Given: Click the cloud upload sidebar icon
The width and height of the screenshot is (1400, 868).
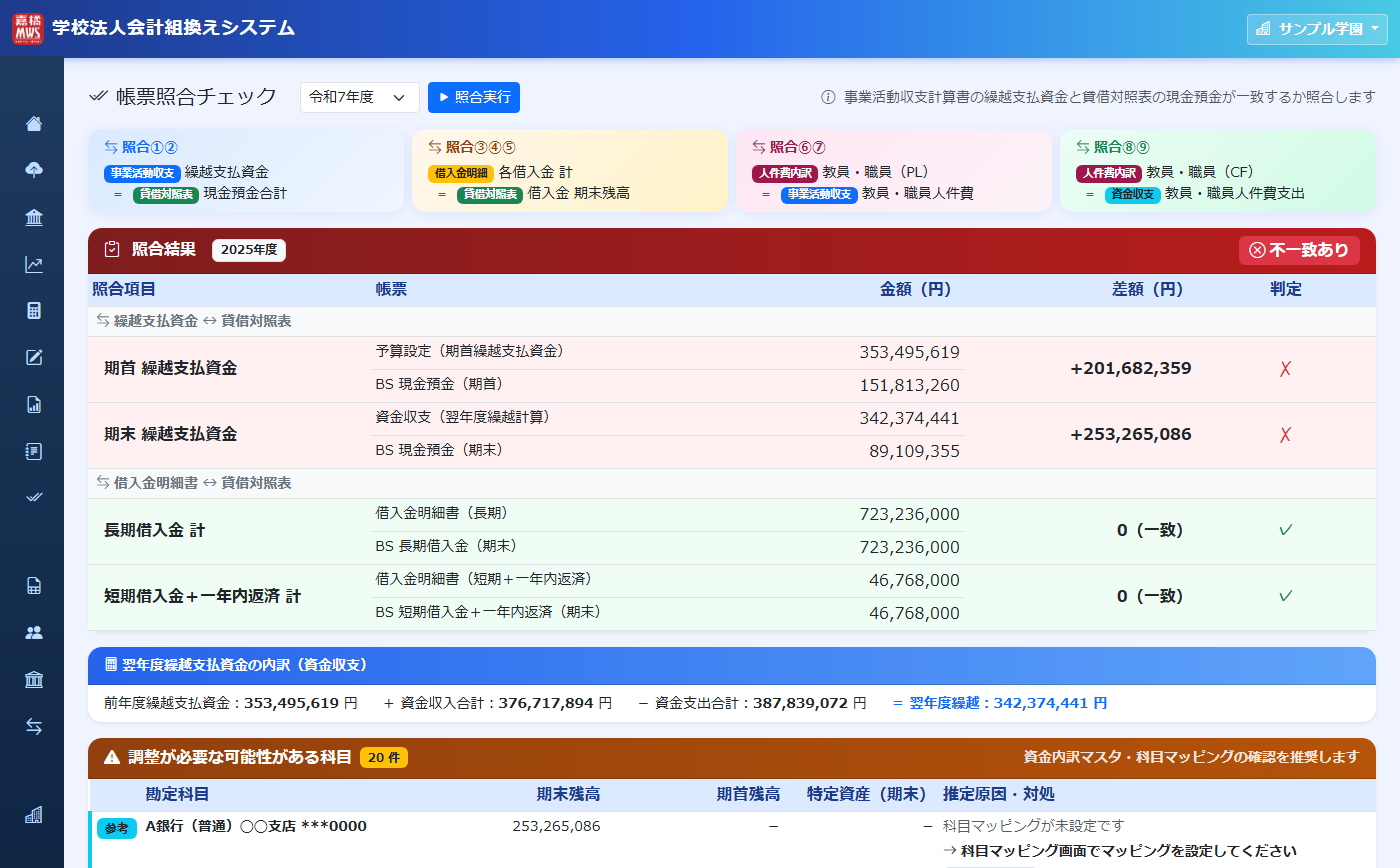Looking at the screenshot, I should click(34, 171).
